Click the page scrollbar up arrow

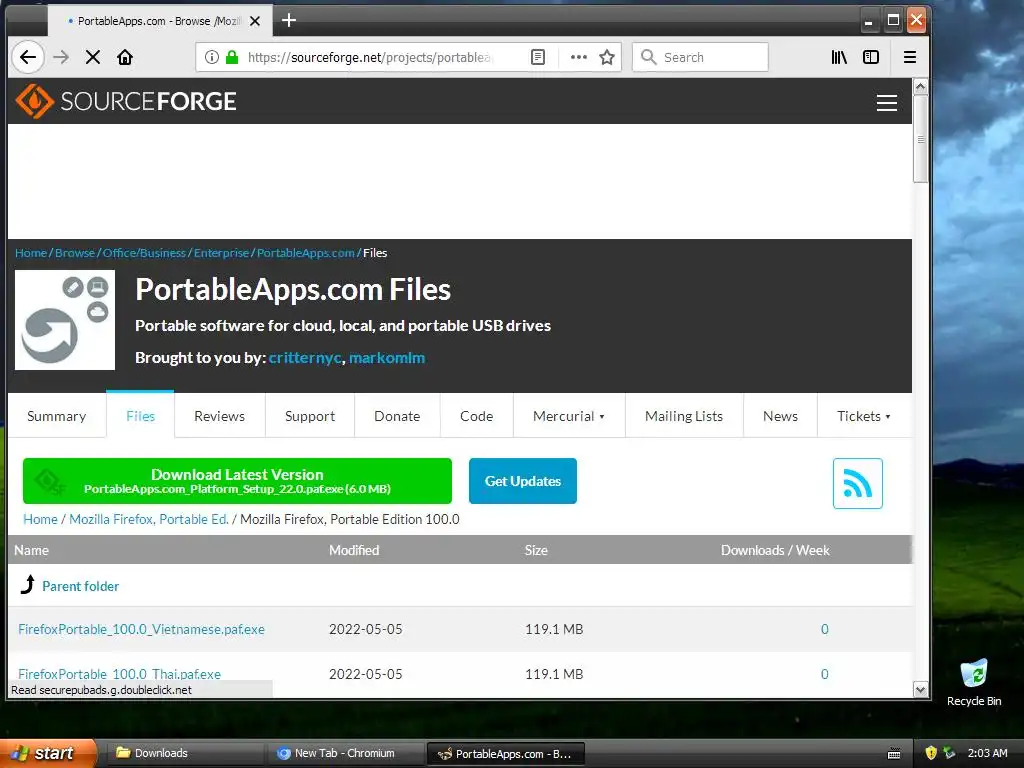920,87
